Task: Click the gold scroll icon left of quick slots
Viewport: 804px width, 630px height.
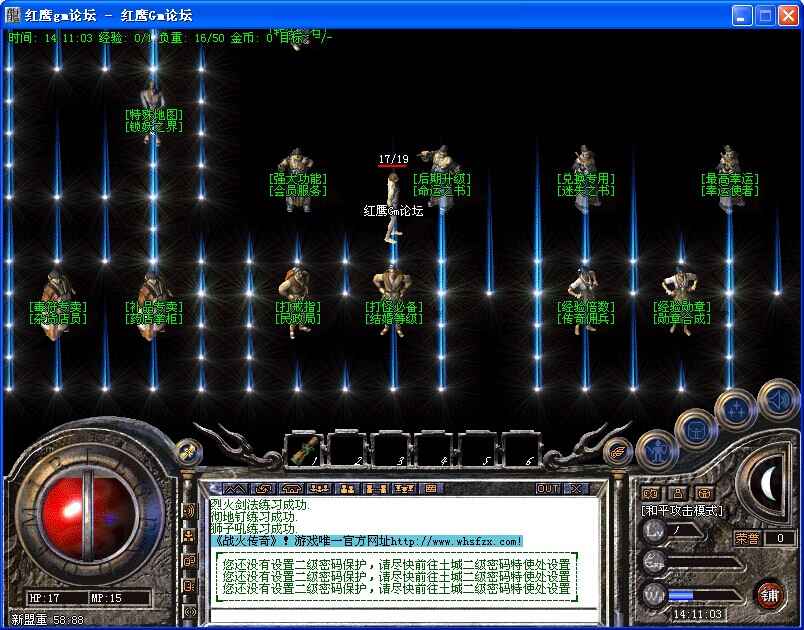Action: (189, 452)
